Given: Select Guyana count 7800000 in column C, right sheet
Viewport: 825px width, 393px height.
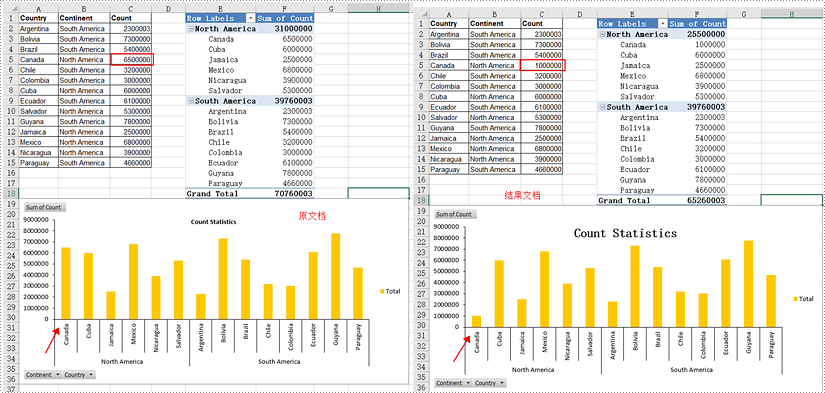Looking at the screenshot, I should 542,128.
